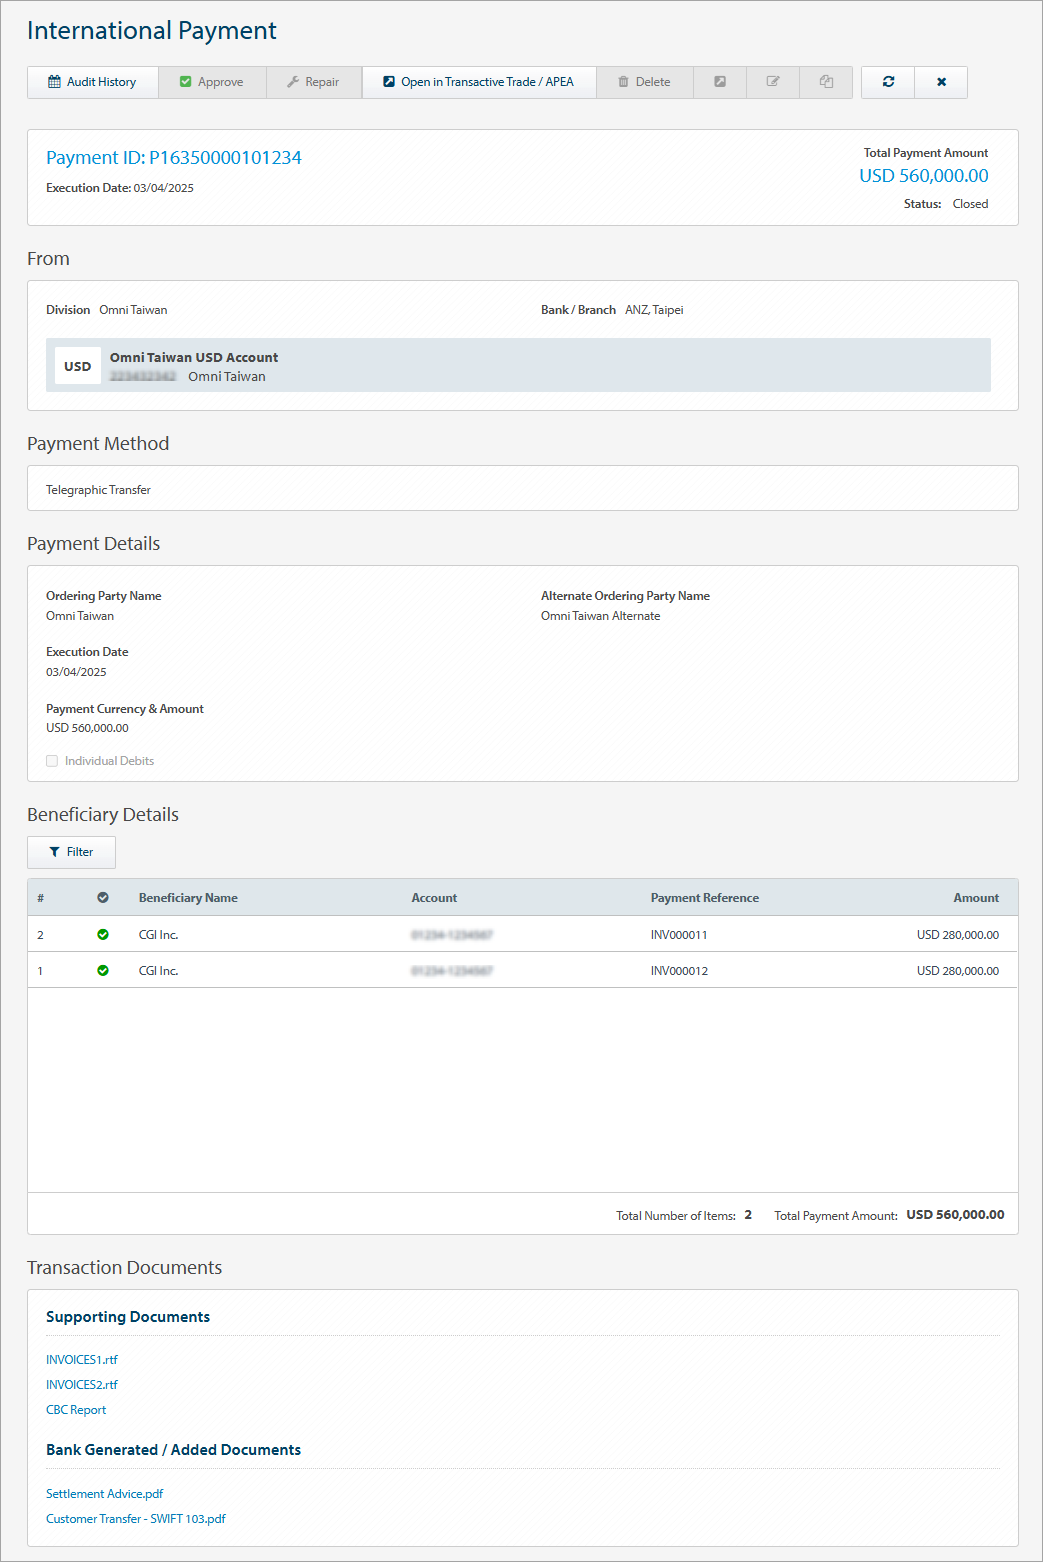Close the payment view with the X button
Image resolution: width=1043 pixels, height=1562 pixels.
click(940, 82)
